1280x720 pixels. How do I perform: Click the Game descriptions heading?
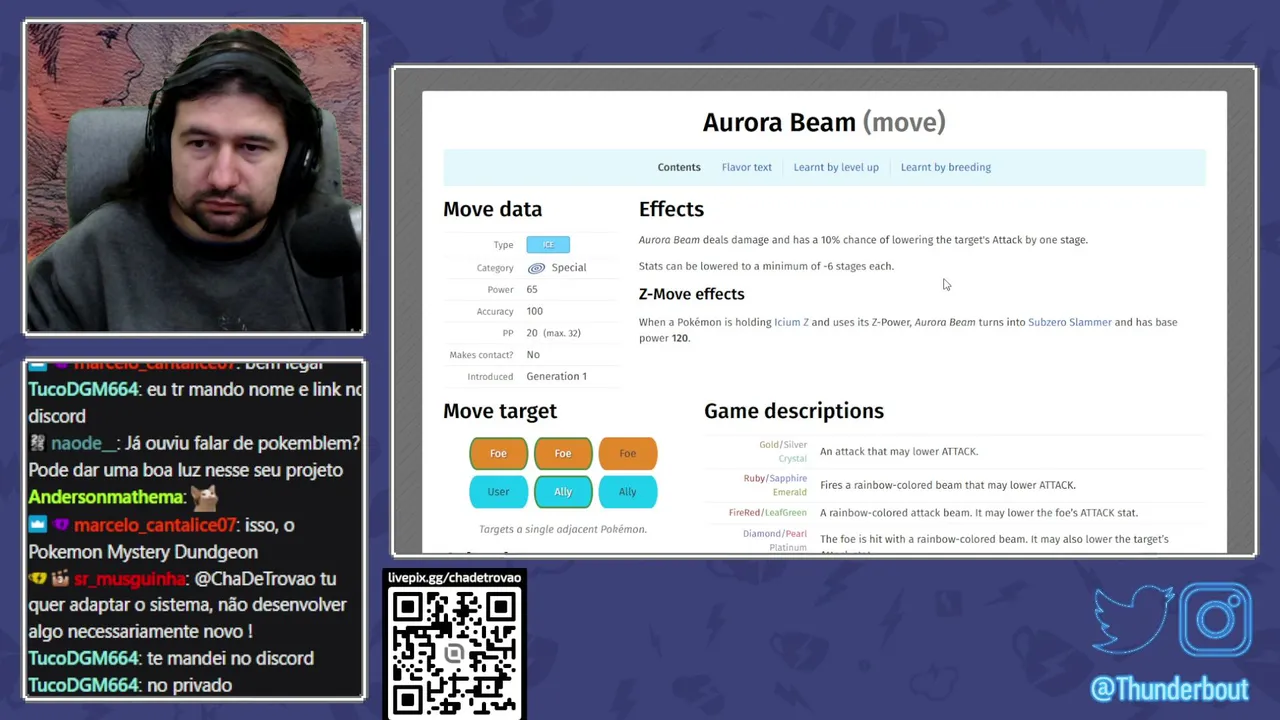[x=794, y=411]
